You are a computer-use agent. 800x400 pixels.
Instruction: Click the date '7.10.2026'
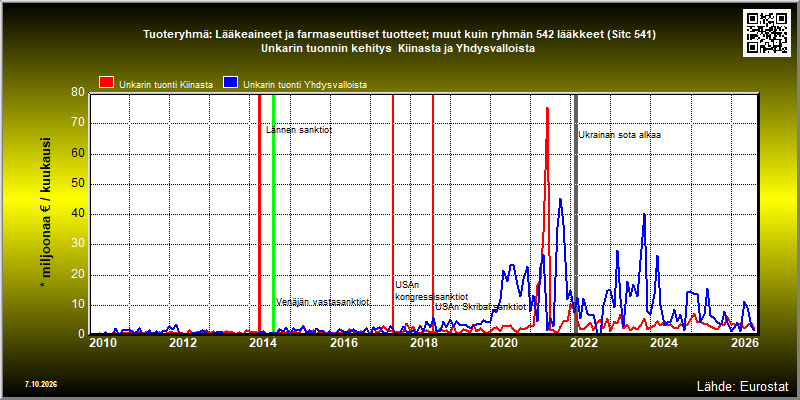click(40, 384)
